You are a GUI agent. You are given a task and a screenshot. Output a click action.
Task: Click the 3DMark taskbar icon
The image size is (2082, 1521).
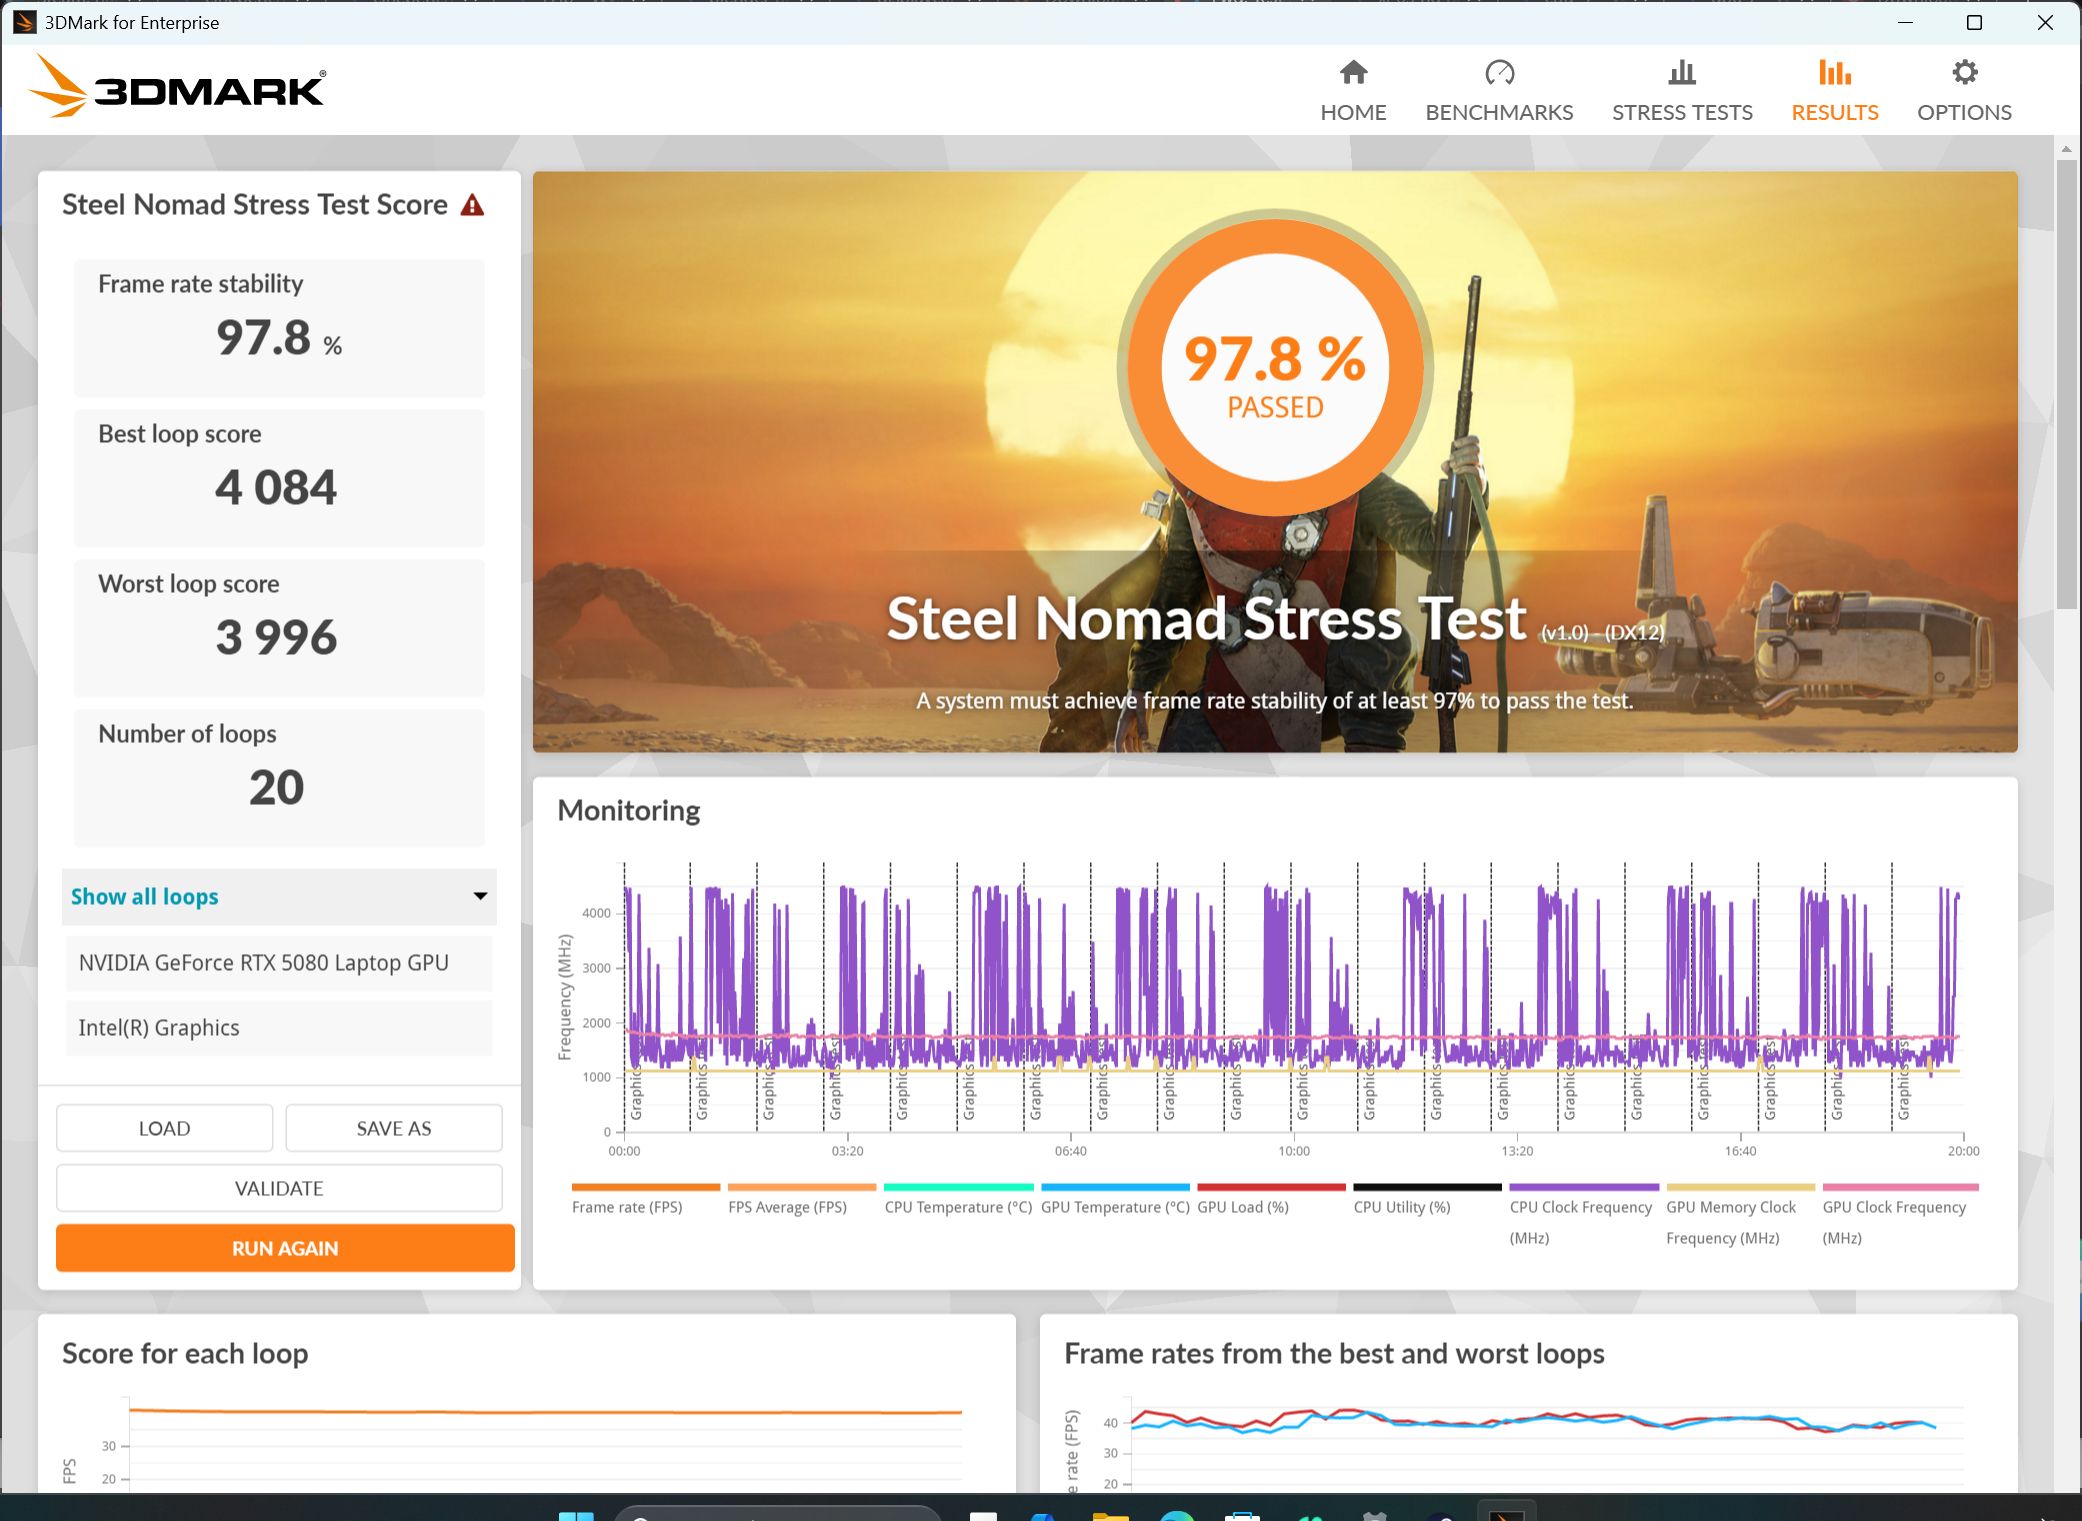tap(1507, 1512)
